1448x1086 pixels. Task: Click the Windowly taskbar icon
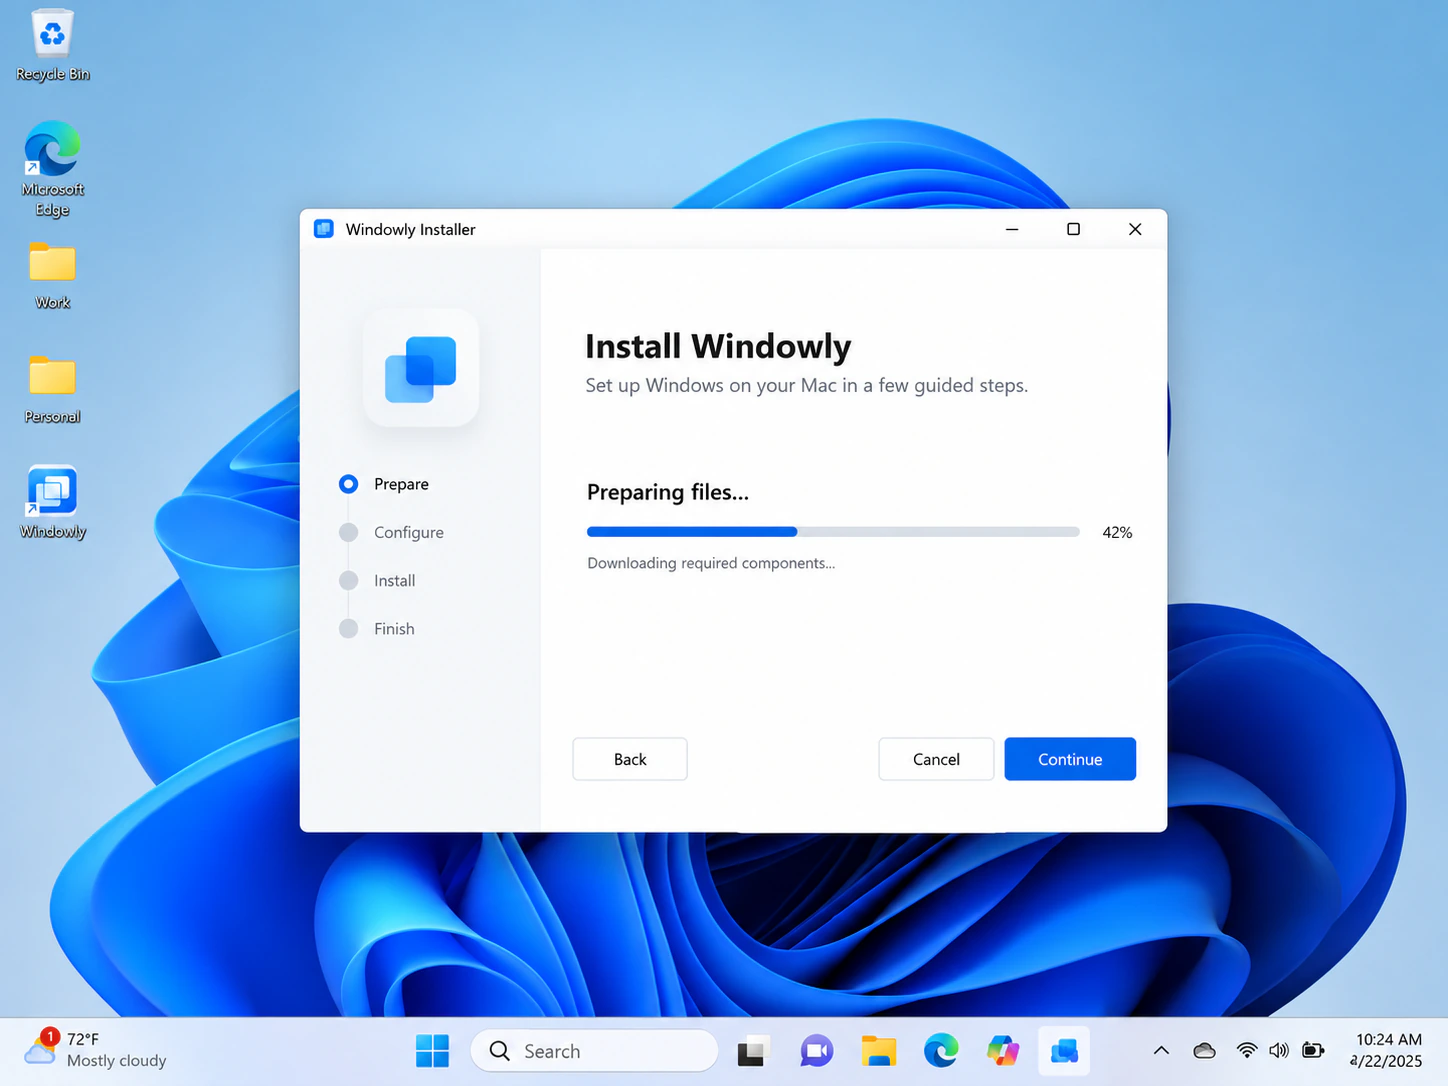point(1064,1051)
